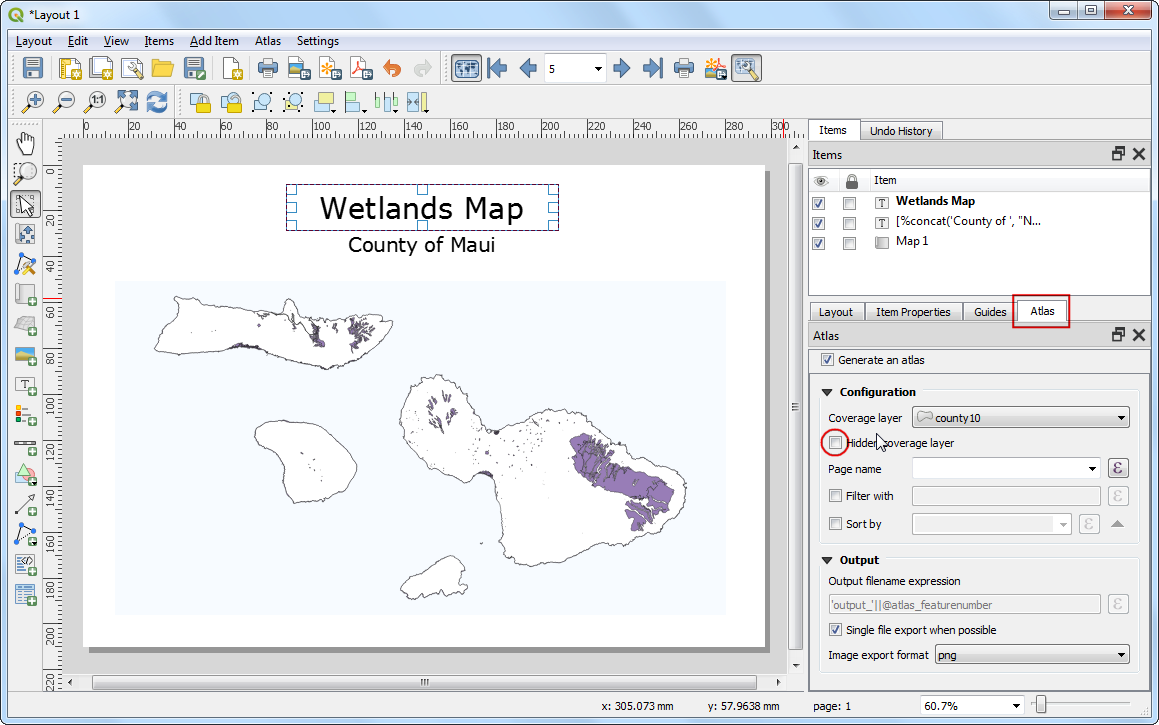This screenshot has height=725, width=1159.
Task: Open the Atlas menu
Action: pyautogui.click(x=267, y=41)
